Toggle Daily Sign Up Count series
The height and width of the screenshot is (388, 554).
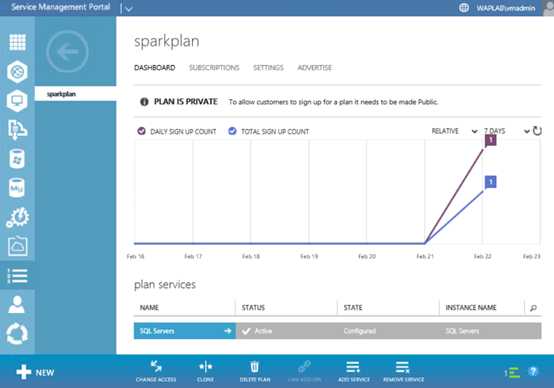(141, 131)
